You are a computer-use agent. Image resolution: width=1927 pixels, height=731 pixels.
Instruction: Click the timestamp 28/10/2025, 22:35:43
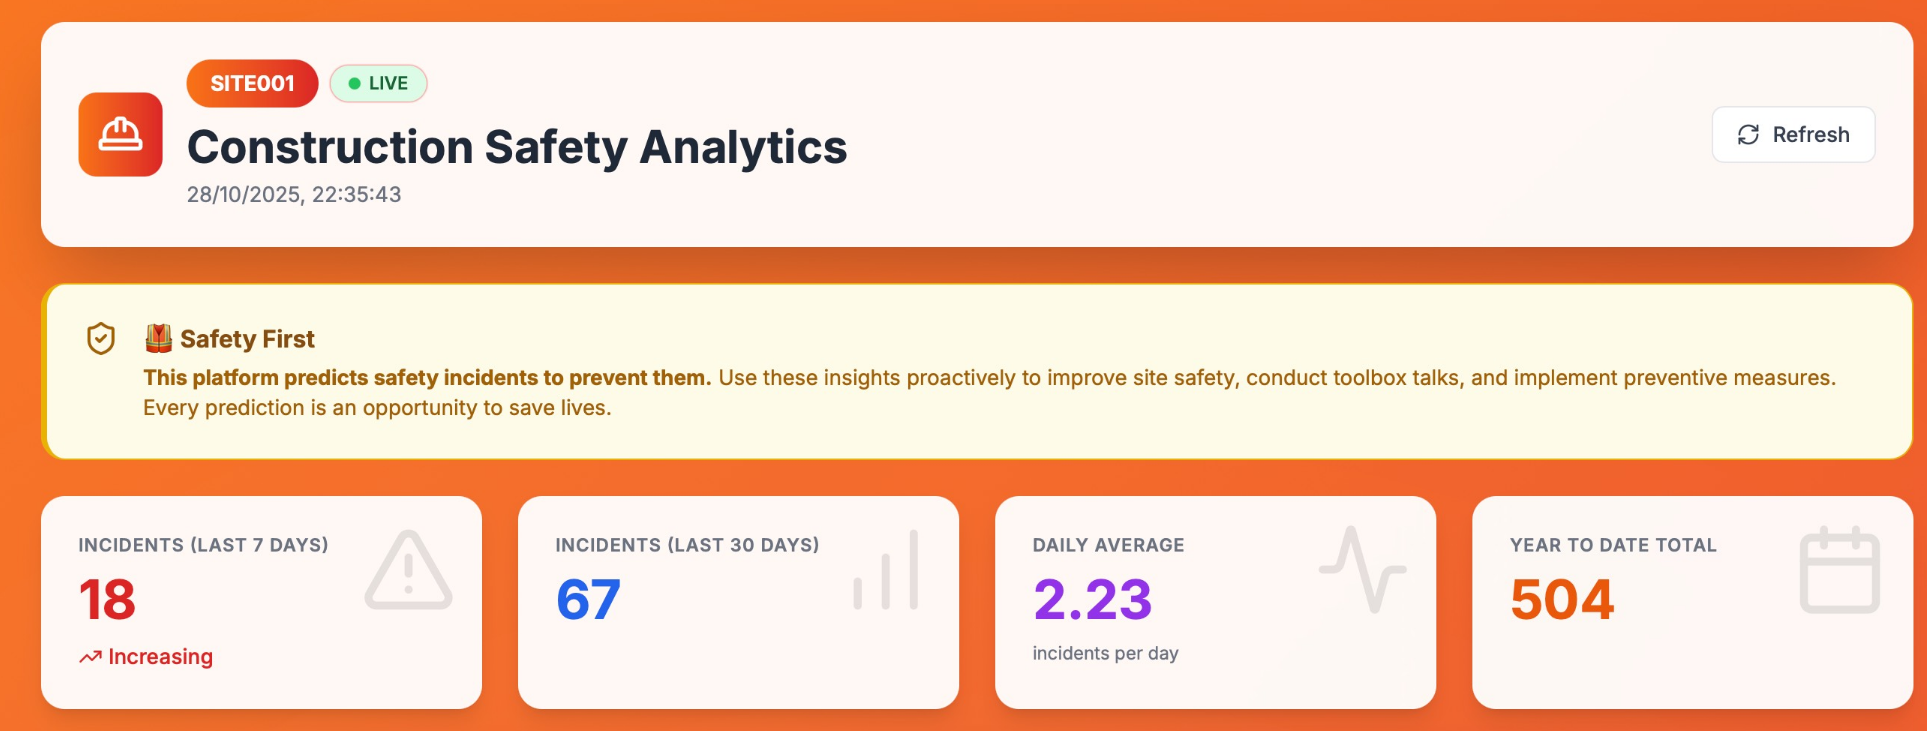(x=294, y=195)
